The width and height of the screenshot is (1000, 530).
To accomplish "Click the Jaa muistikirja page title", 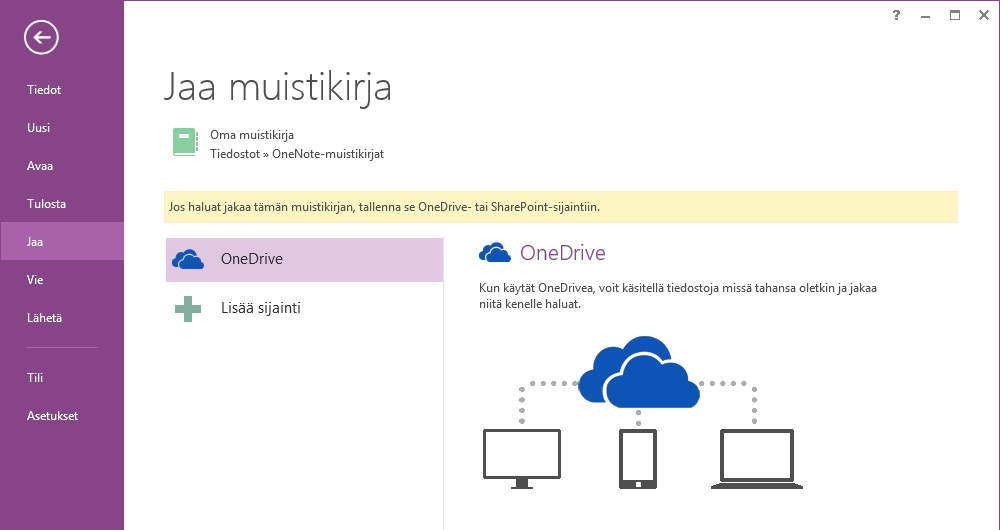I will [278, 87].
